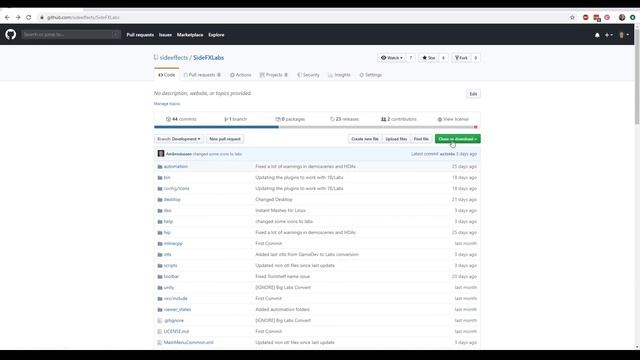Click the browser forward arrow

[x=18, y=18]
